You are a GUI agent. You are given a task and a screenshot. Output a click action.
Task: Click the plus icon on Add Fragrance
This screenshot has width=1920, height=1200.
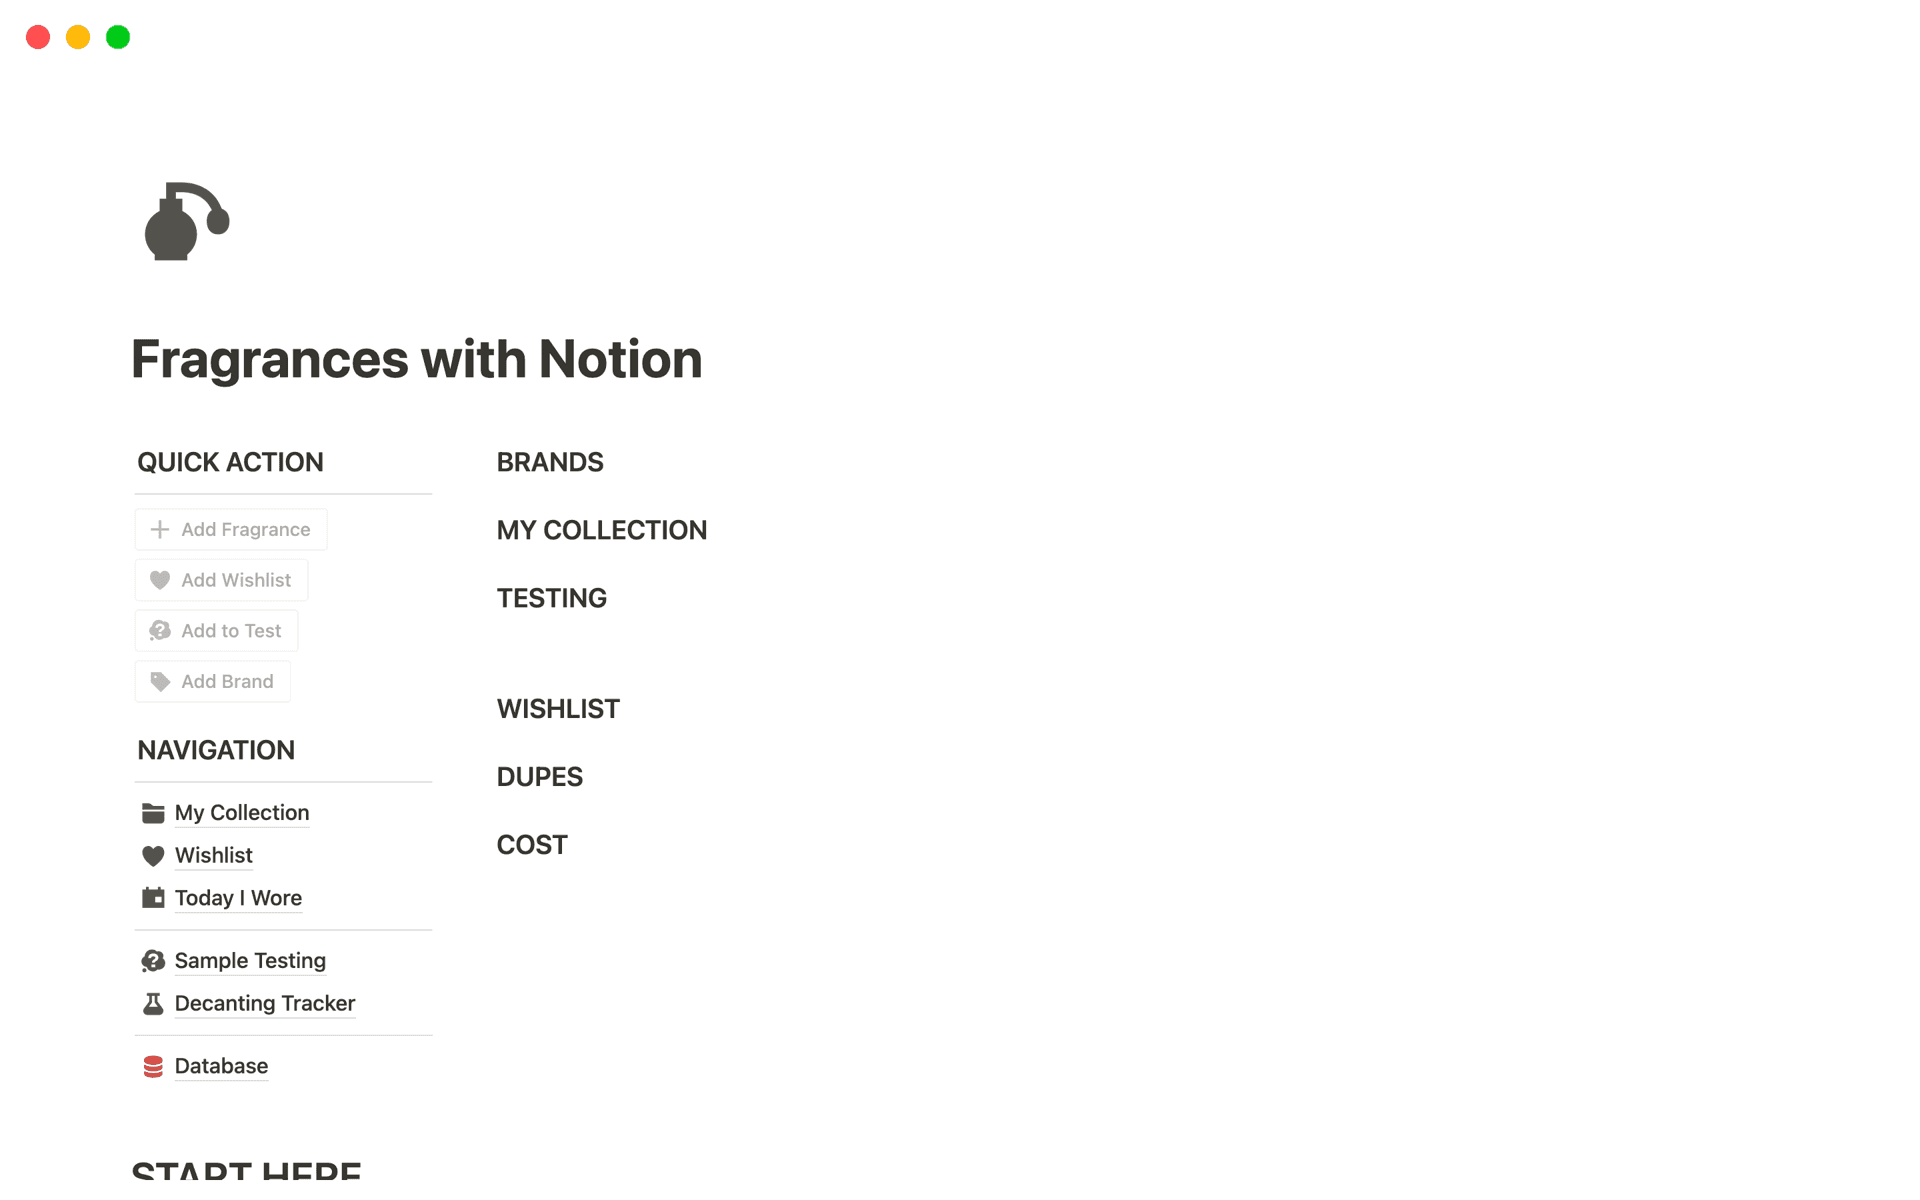[x=161, y=529]
